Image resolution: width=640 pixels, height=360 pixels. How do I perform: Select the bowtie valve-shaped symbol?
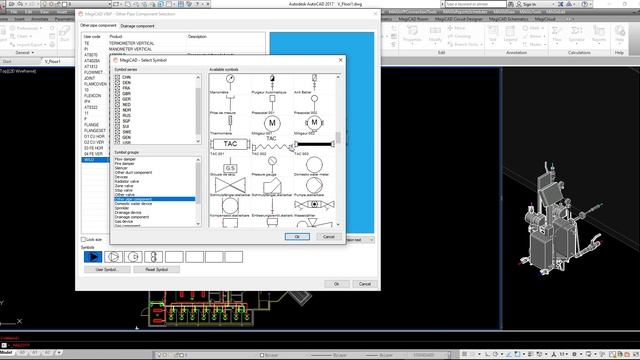pos(230,187)
